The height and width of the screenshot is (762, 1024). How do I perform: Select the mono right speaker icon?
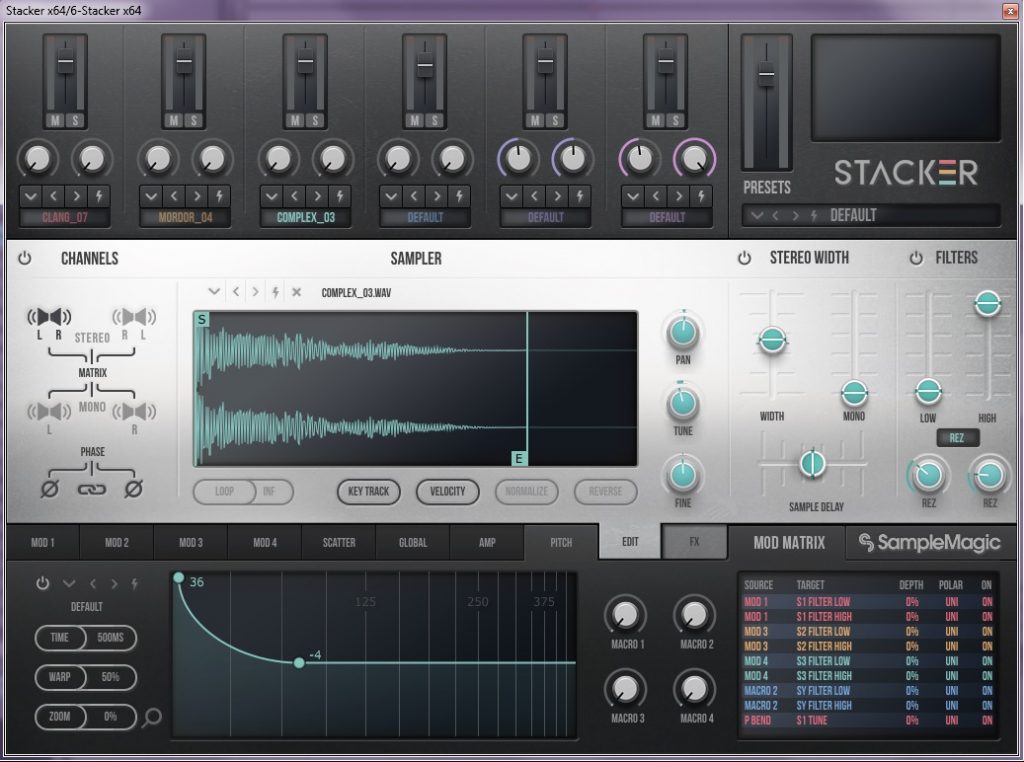pos(134,411)
